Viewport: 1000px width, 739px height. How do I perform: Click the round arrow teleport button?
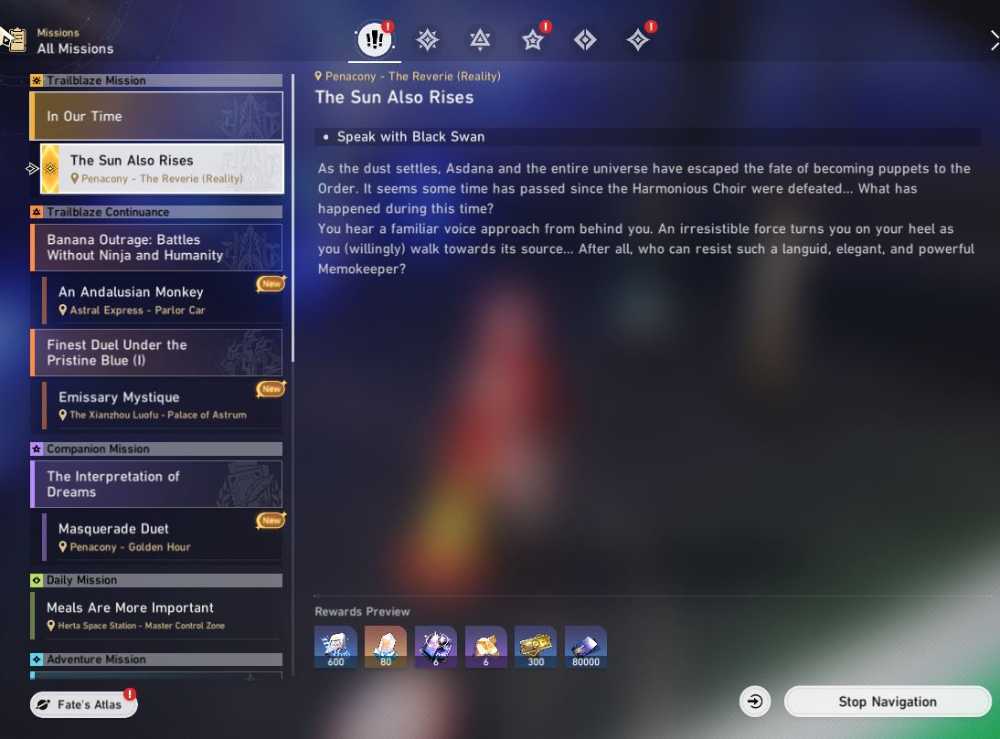pyautogui.click(x=755, y=701)
